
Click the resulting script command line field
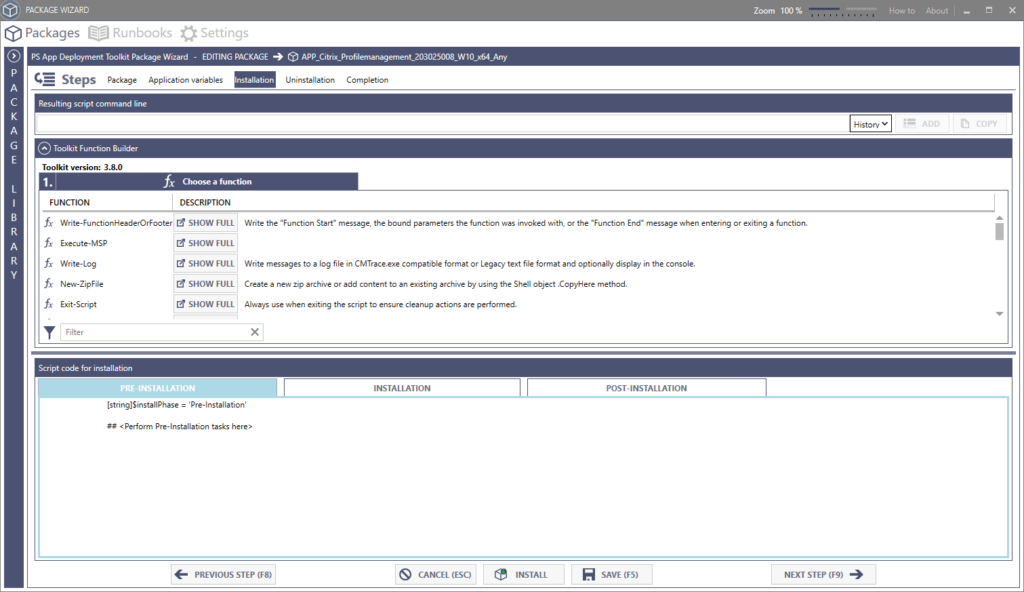click(x=442, y=123)
